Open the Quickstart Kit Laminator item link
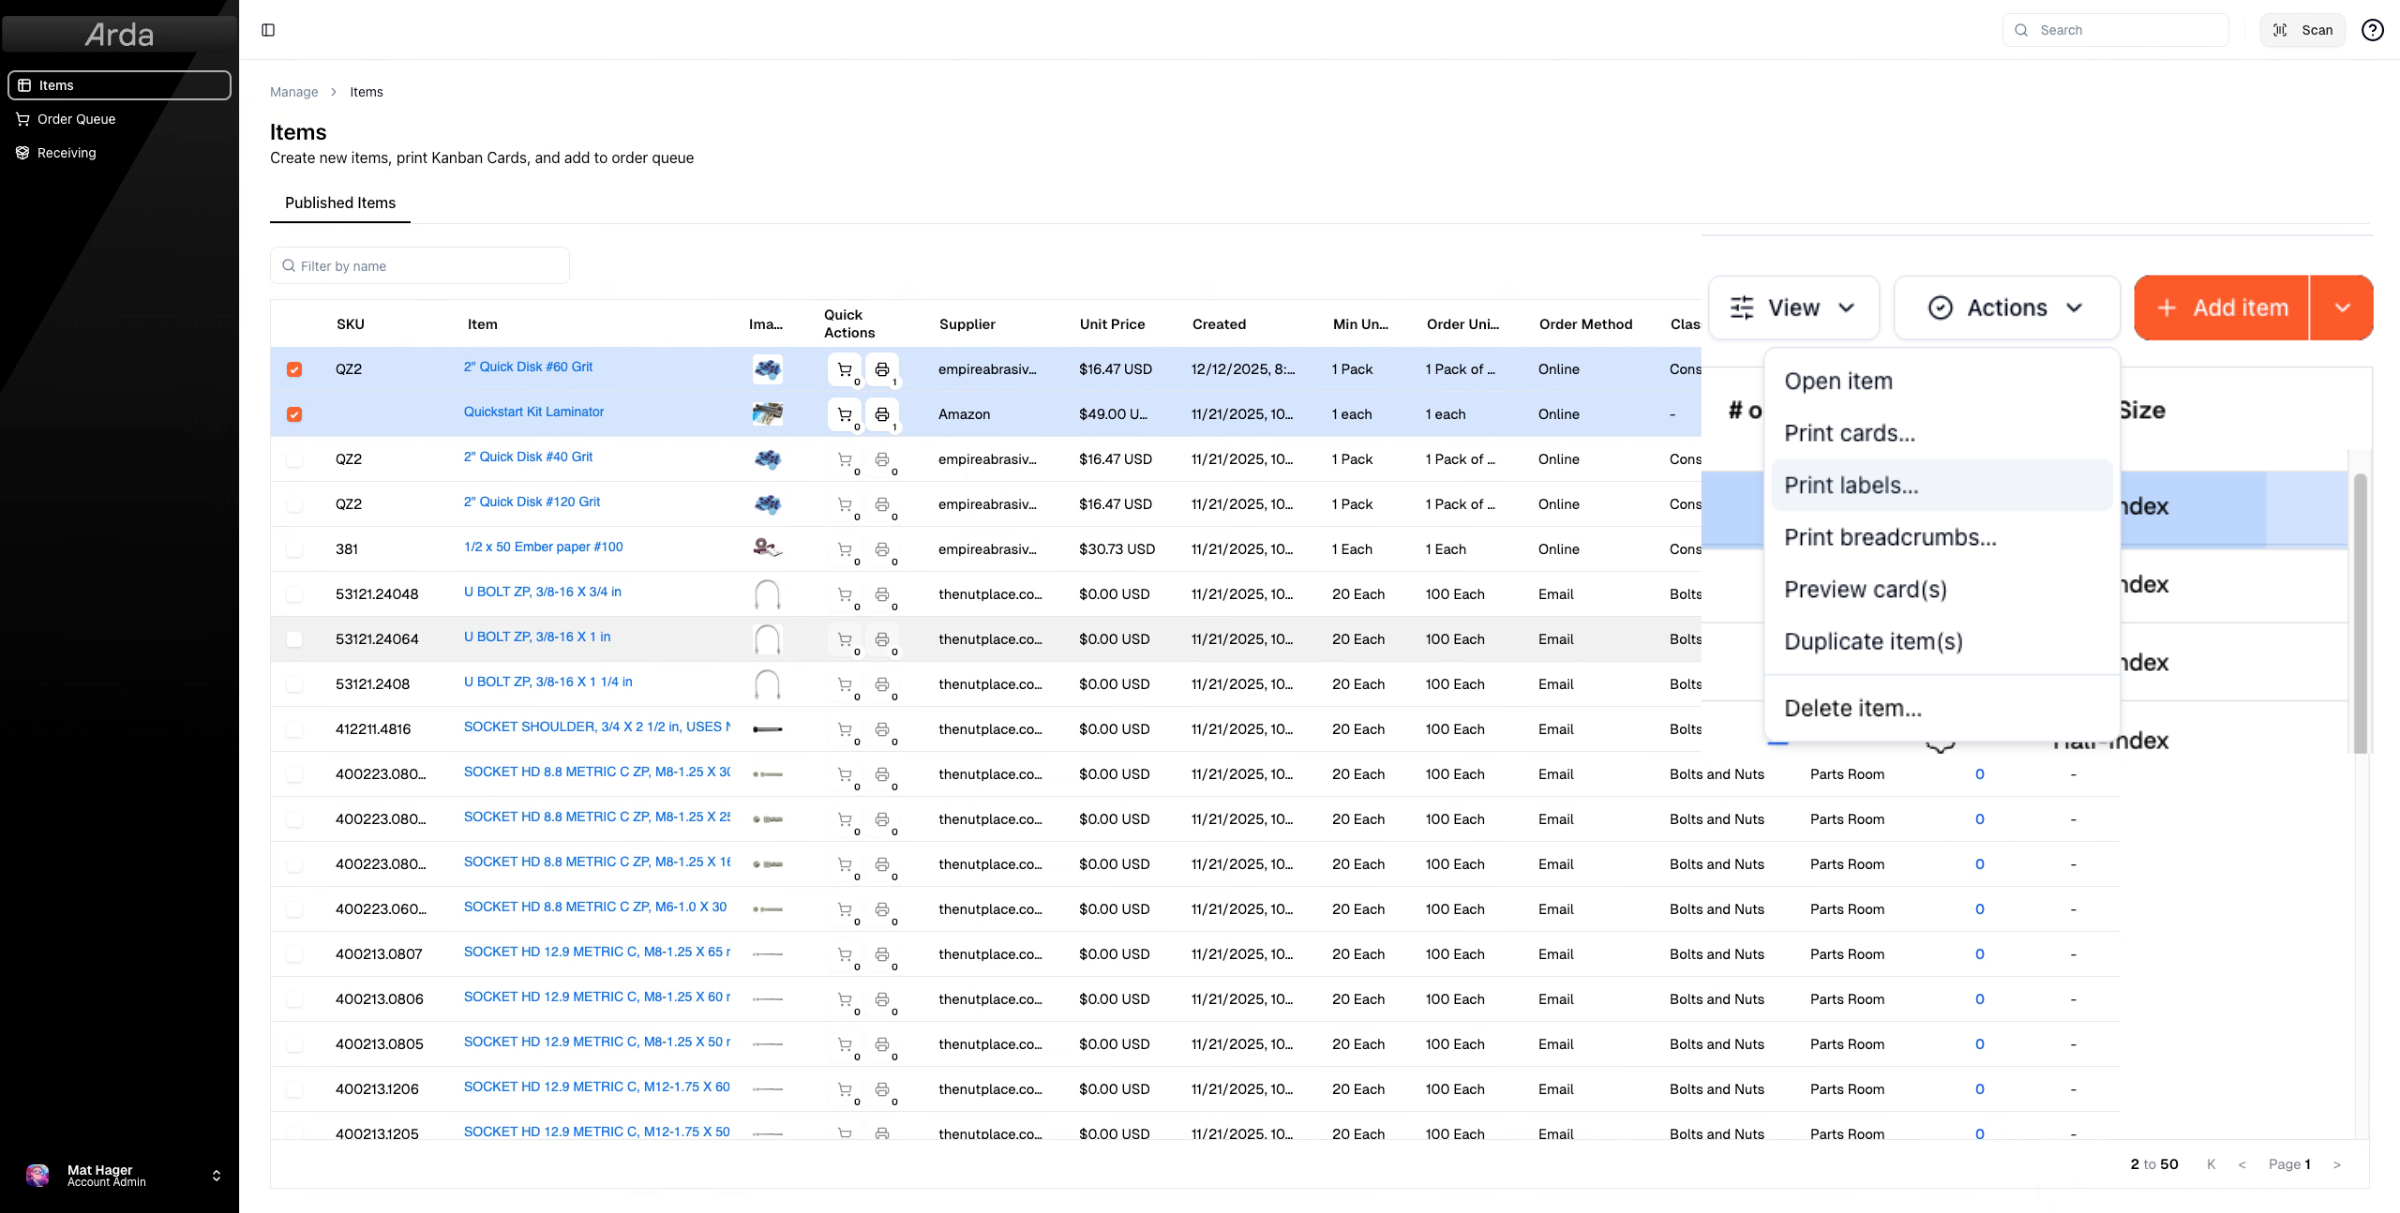Viewport: 2400px width, 1213px height. point(533,412)
